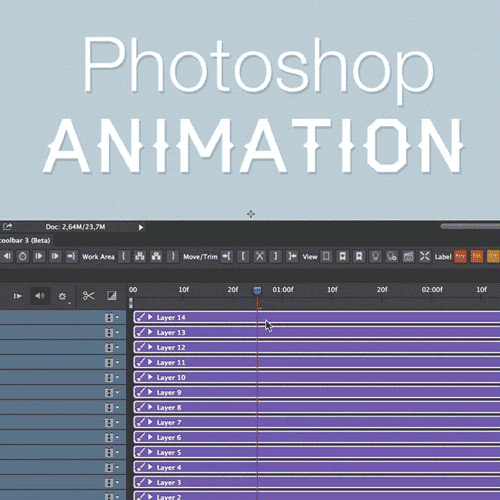Click the empty rectangle icon next to View

326,256
